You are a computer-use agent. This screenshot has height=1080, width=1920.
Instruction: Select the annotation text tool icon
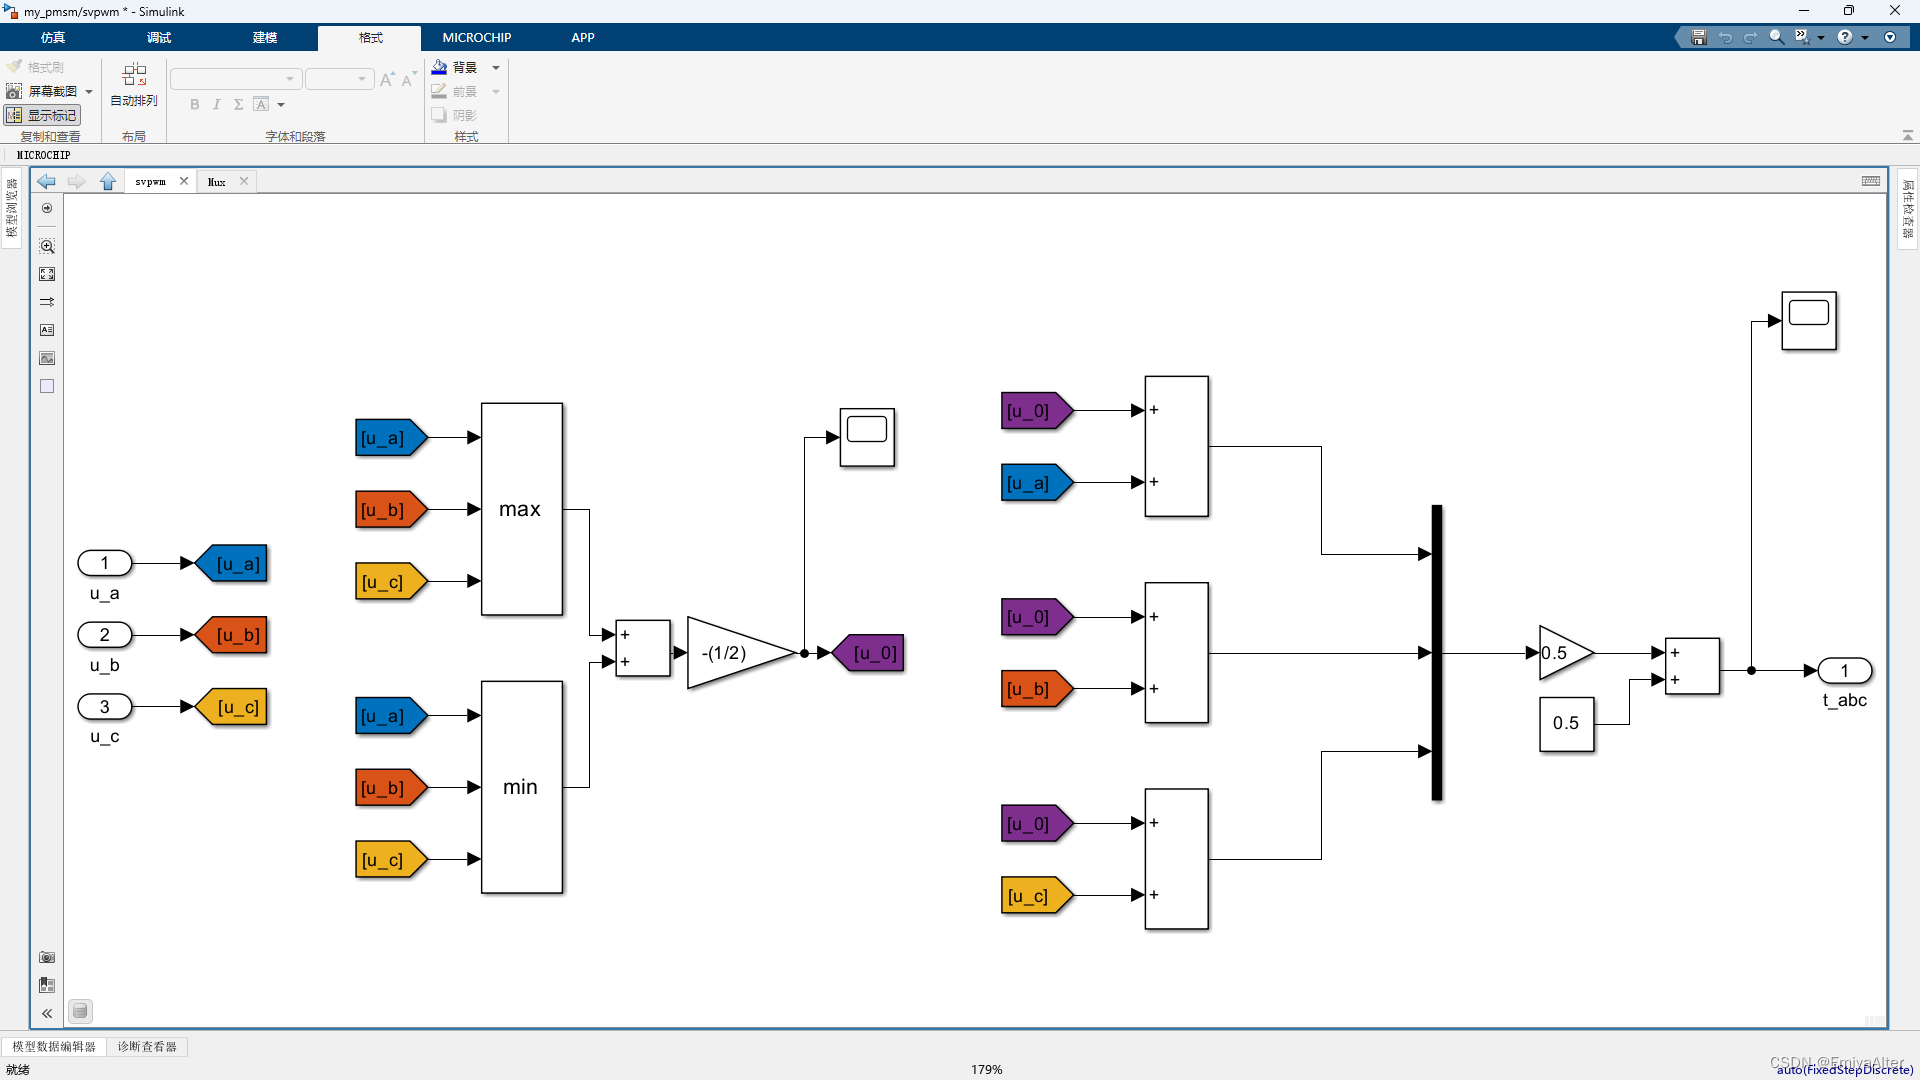[x=47, y=330]
